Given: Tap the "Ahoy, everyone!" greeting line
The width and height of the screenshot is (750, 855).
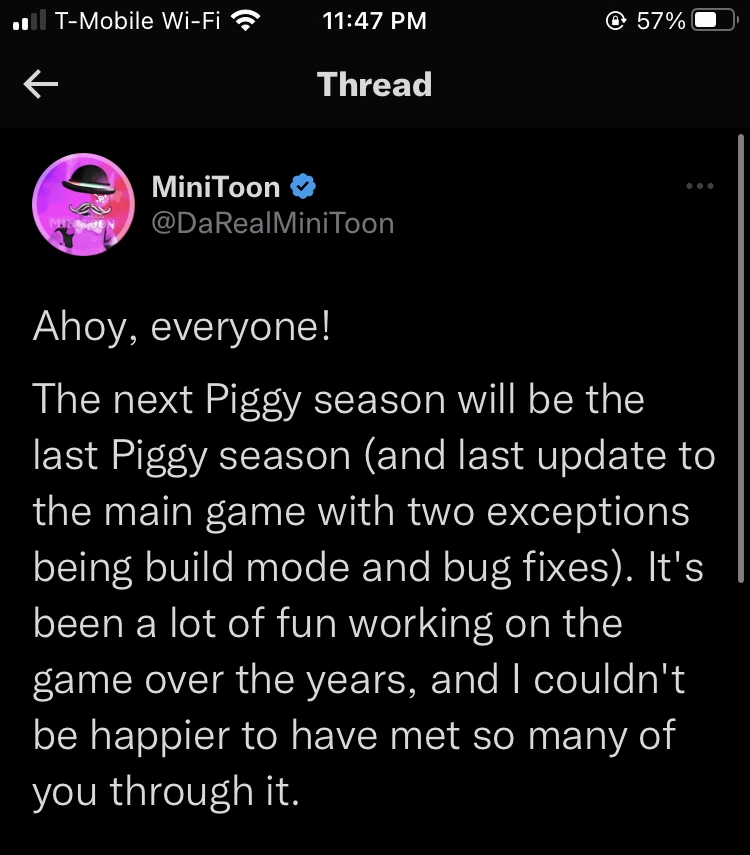Looking at the screenshot, I should click(181, 327).
